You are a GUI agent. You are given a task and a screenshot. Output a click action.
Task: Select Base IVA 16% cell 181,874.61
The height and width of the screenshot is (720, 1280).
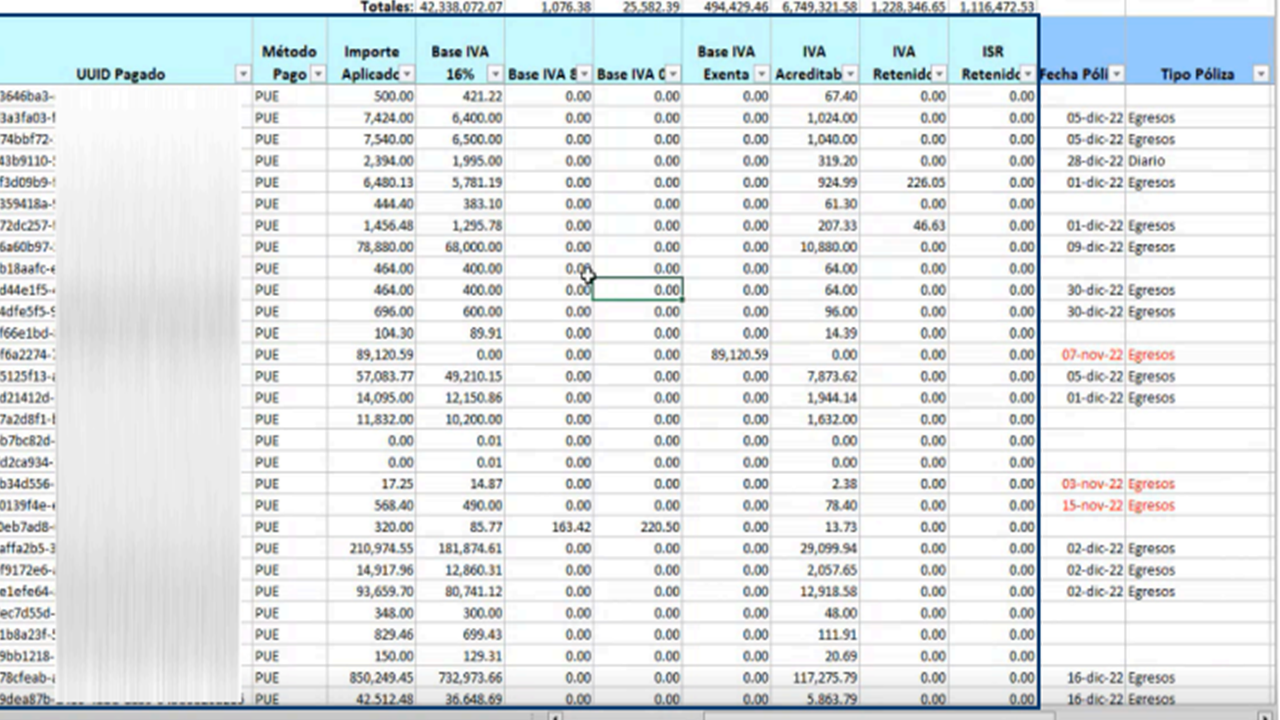[460, 549]
